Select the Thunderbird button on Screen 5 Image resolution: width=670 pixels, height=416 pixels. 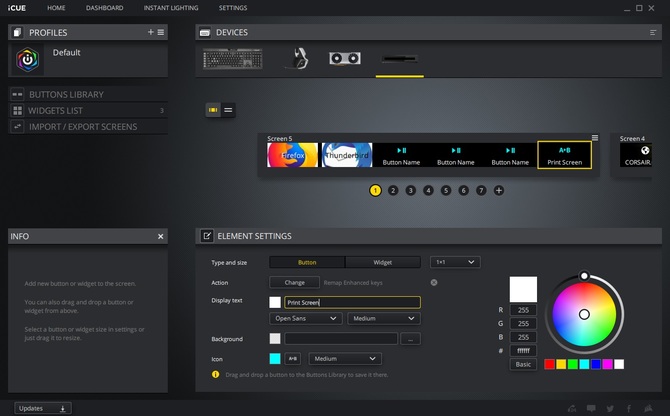pyautogui.click(x=347, y=155)
